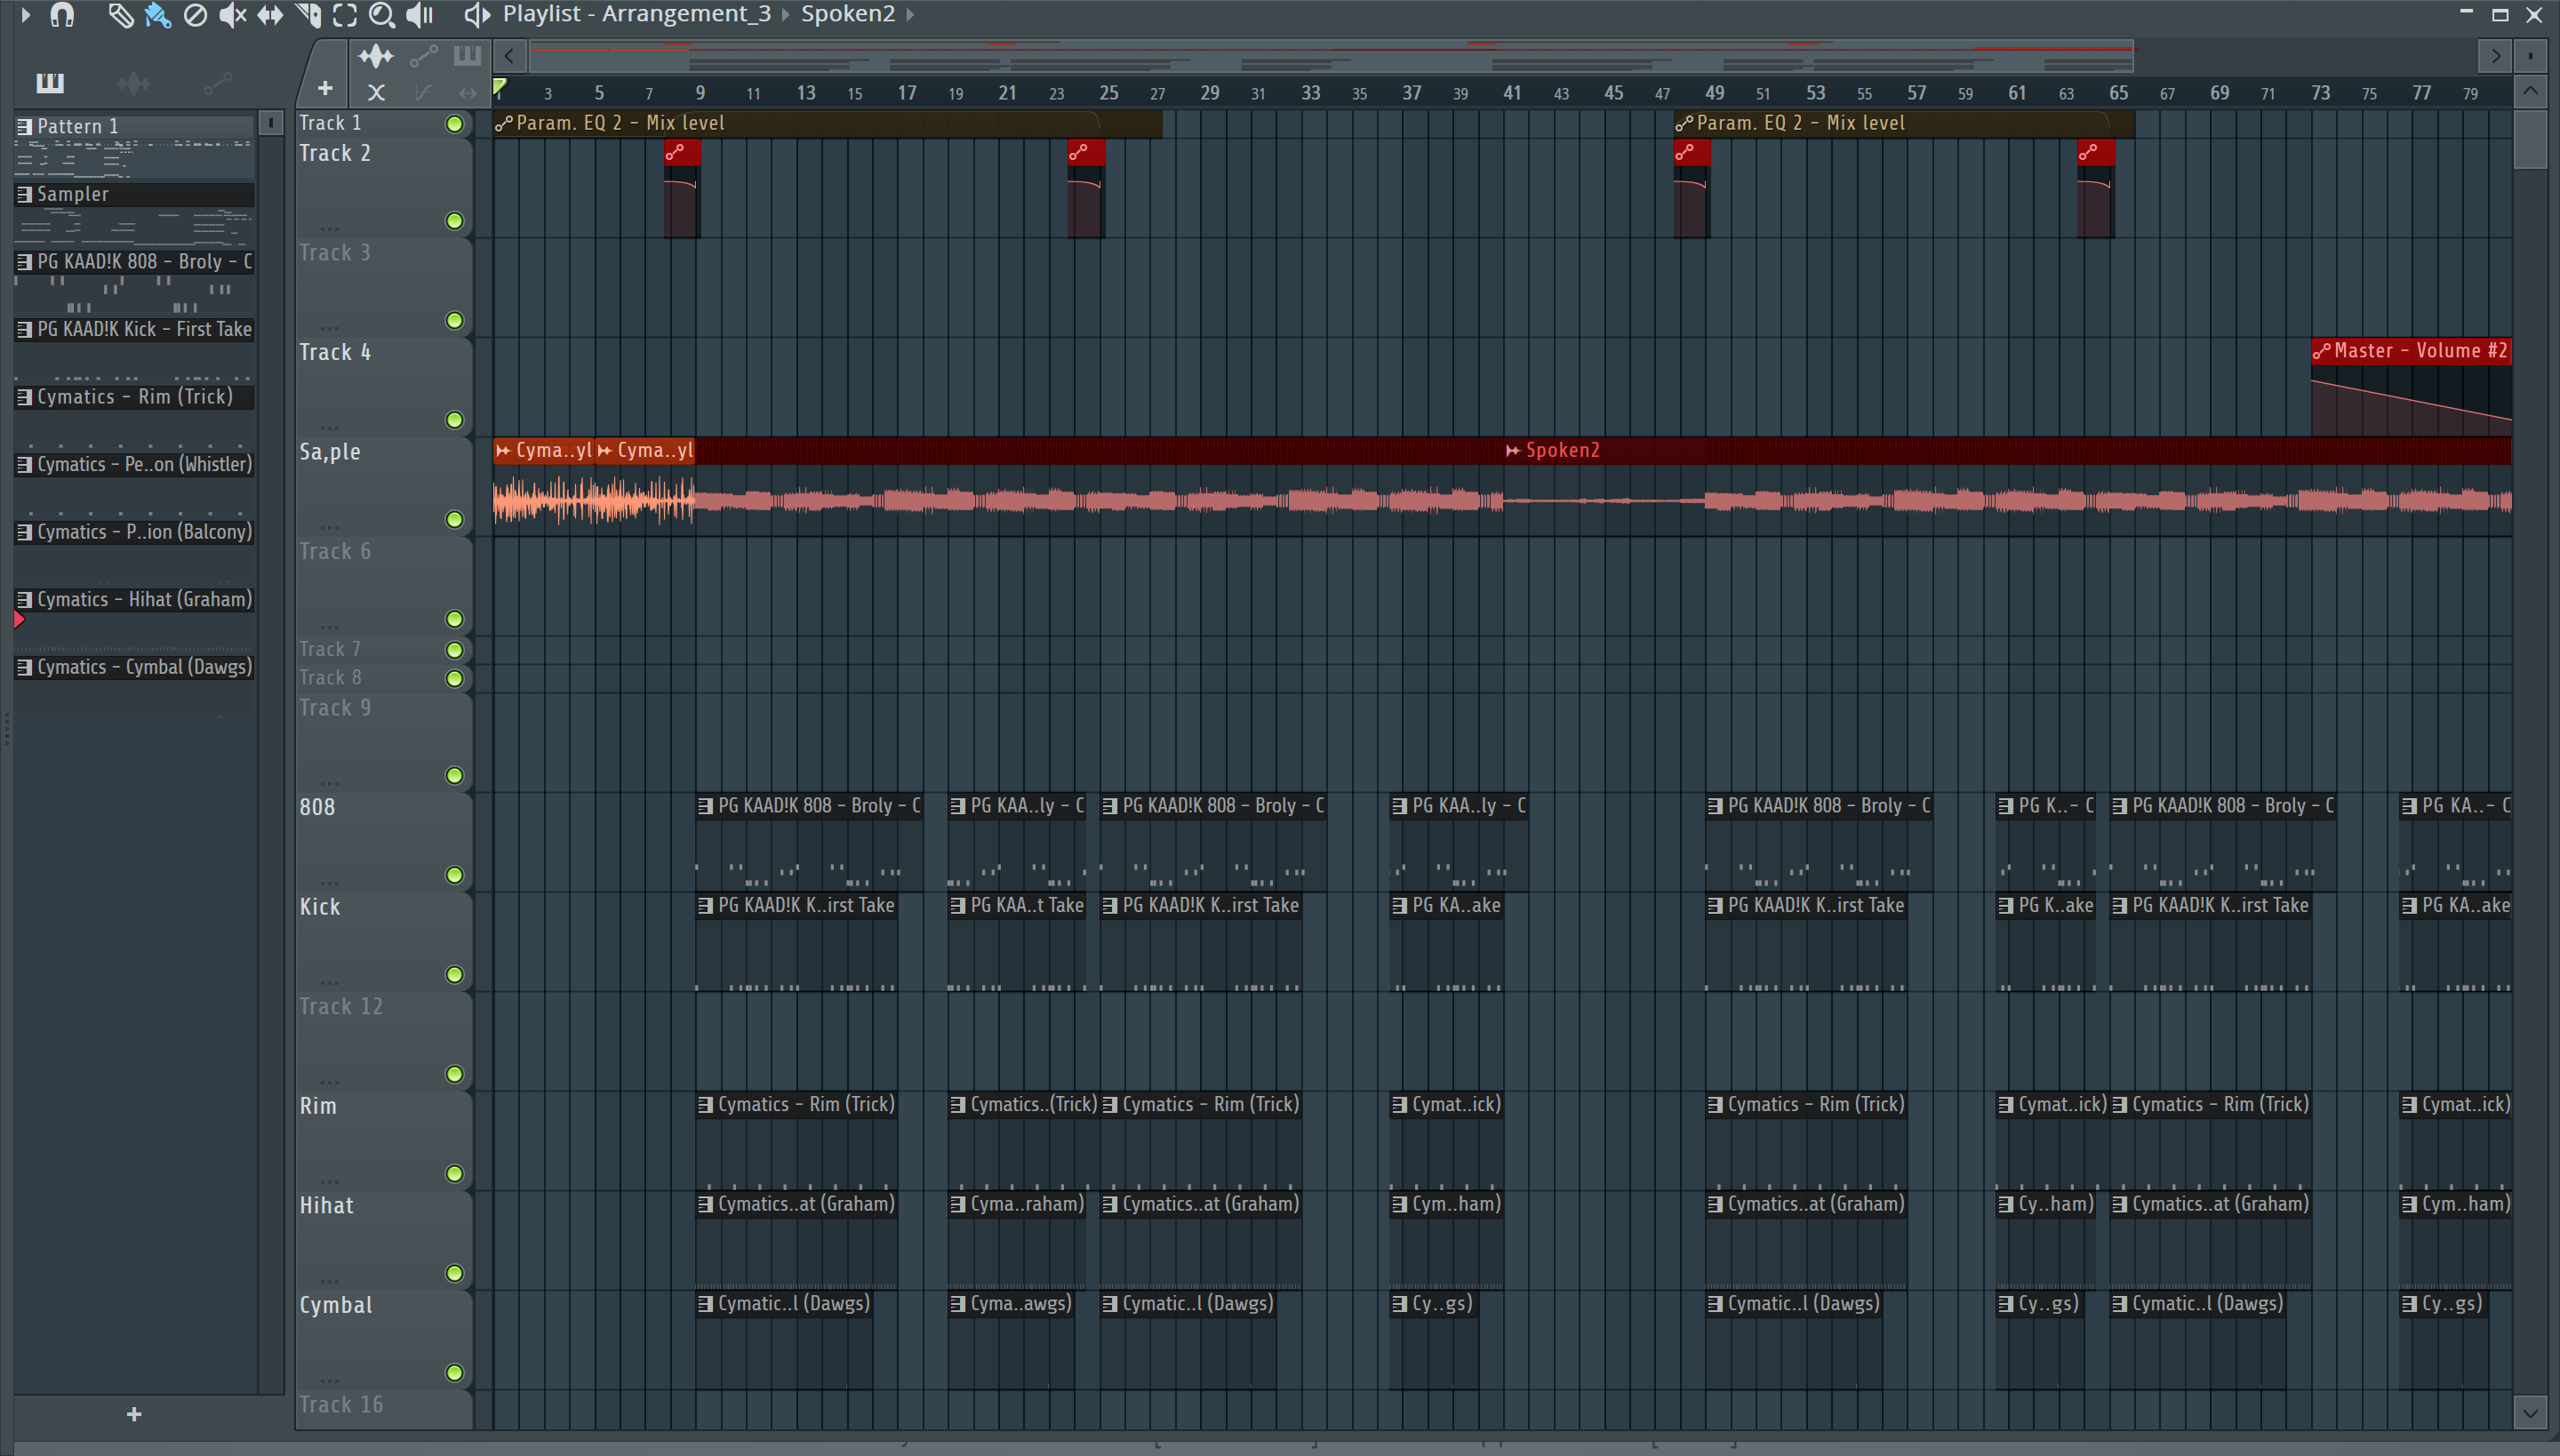The width and height of the screenshot is (2560, 1456).
Task: Toggle the magnet snap tool
Action: (62, 15)
